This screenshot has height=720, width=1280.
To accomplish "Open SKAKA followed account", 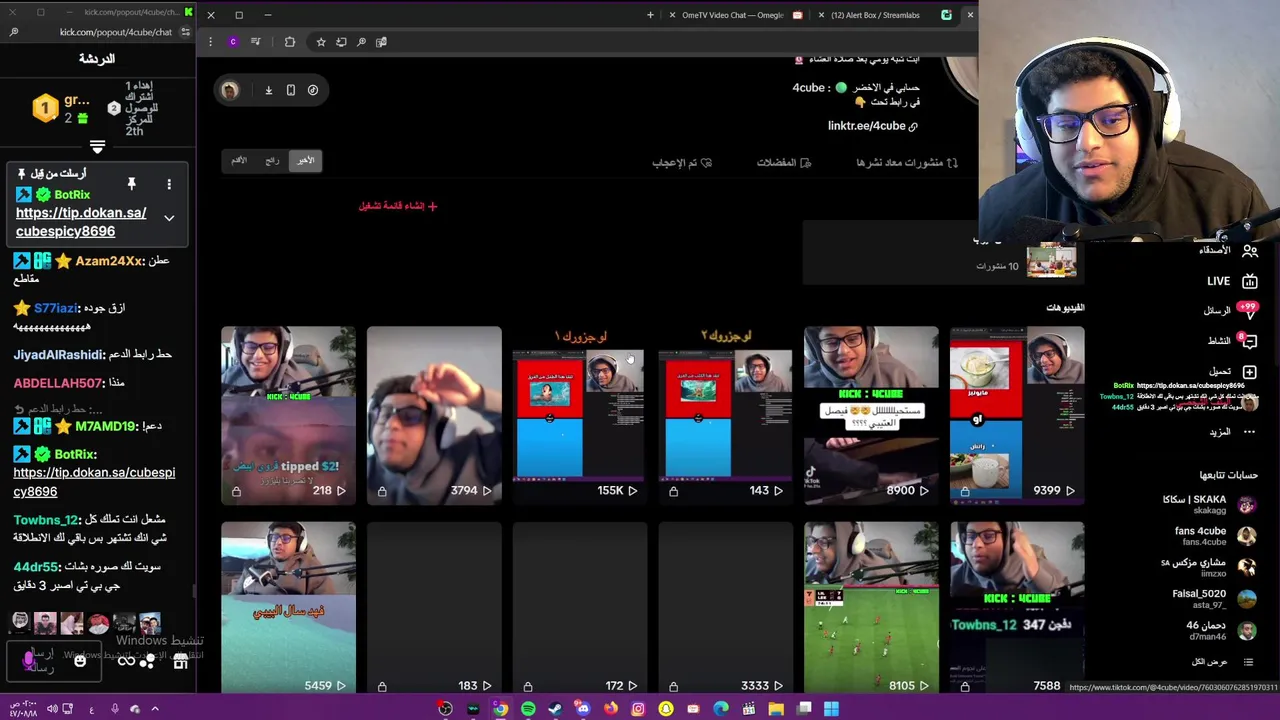I will click(1210, 505).
